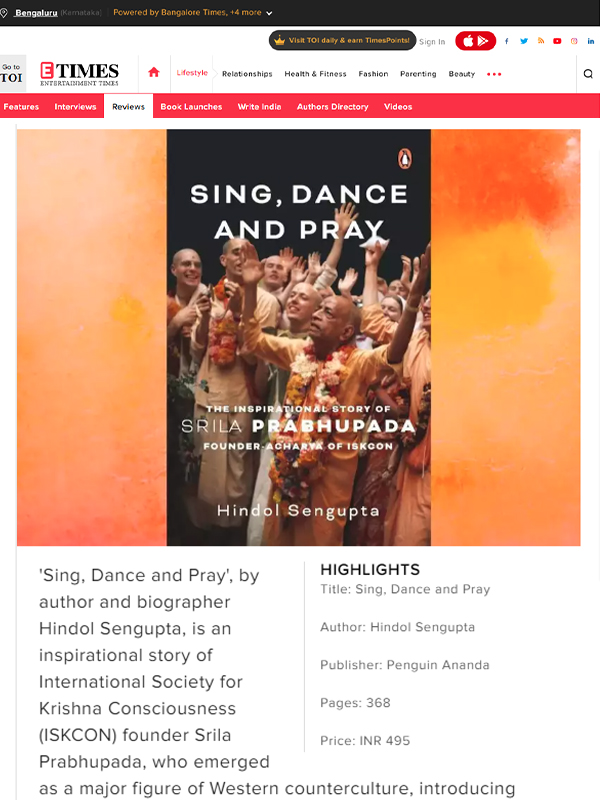600x800 pixels.
Task: Click Visit TOI daily TimesPoints button
Action: 342,40
